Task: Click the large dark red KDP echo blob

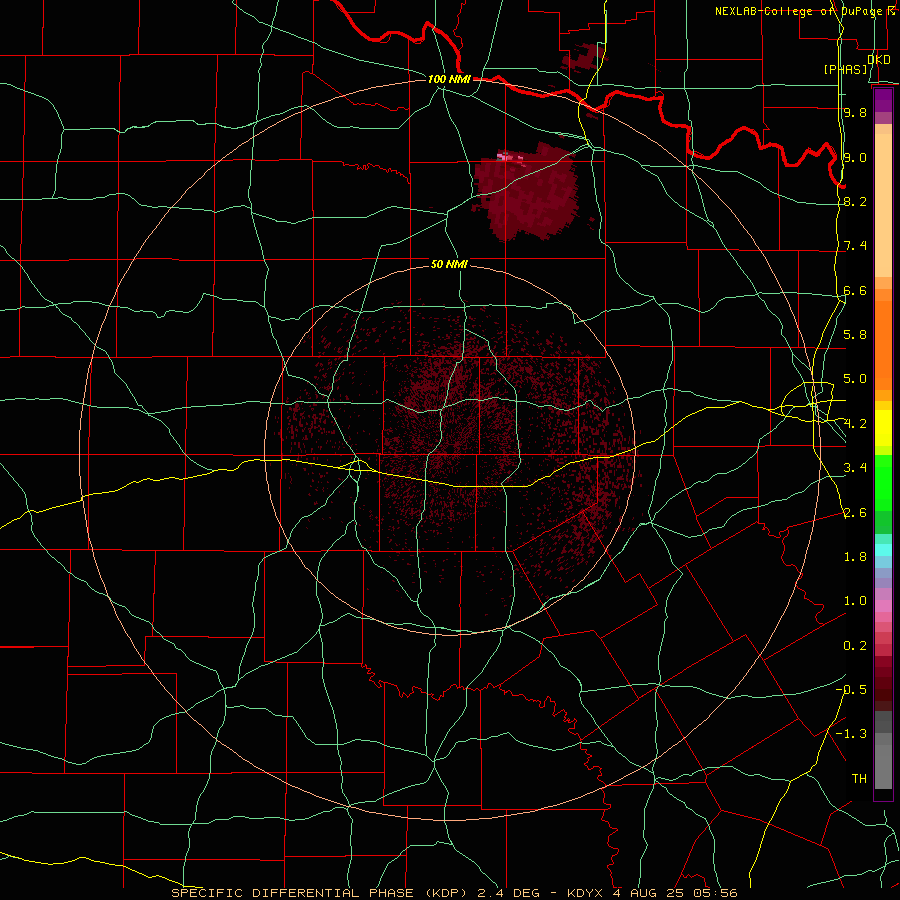Action: tap(527, 192)
